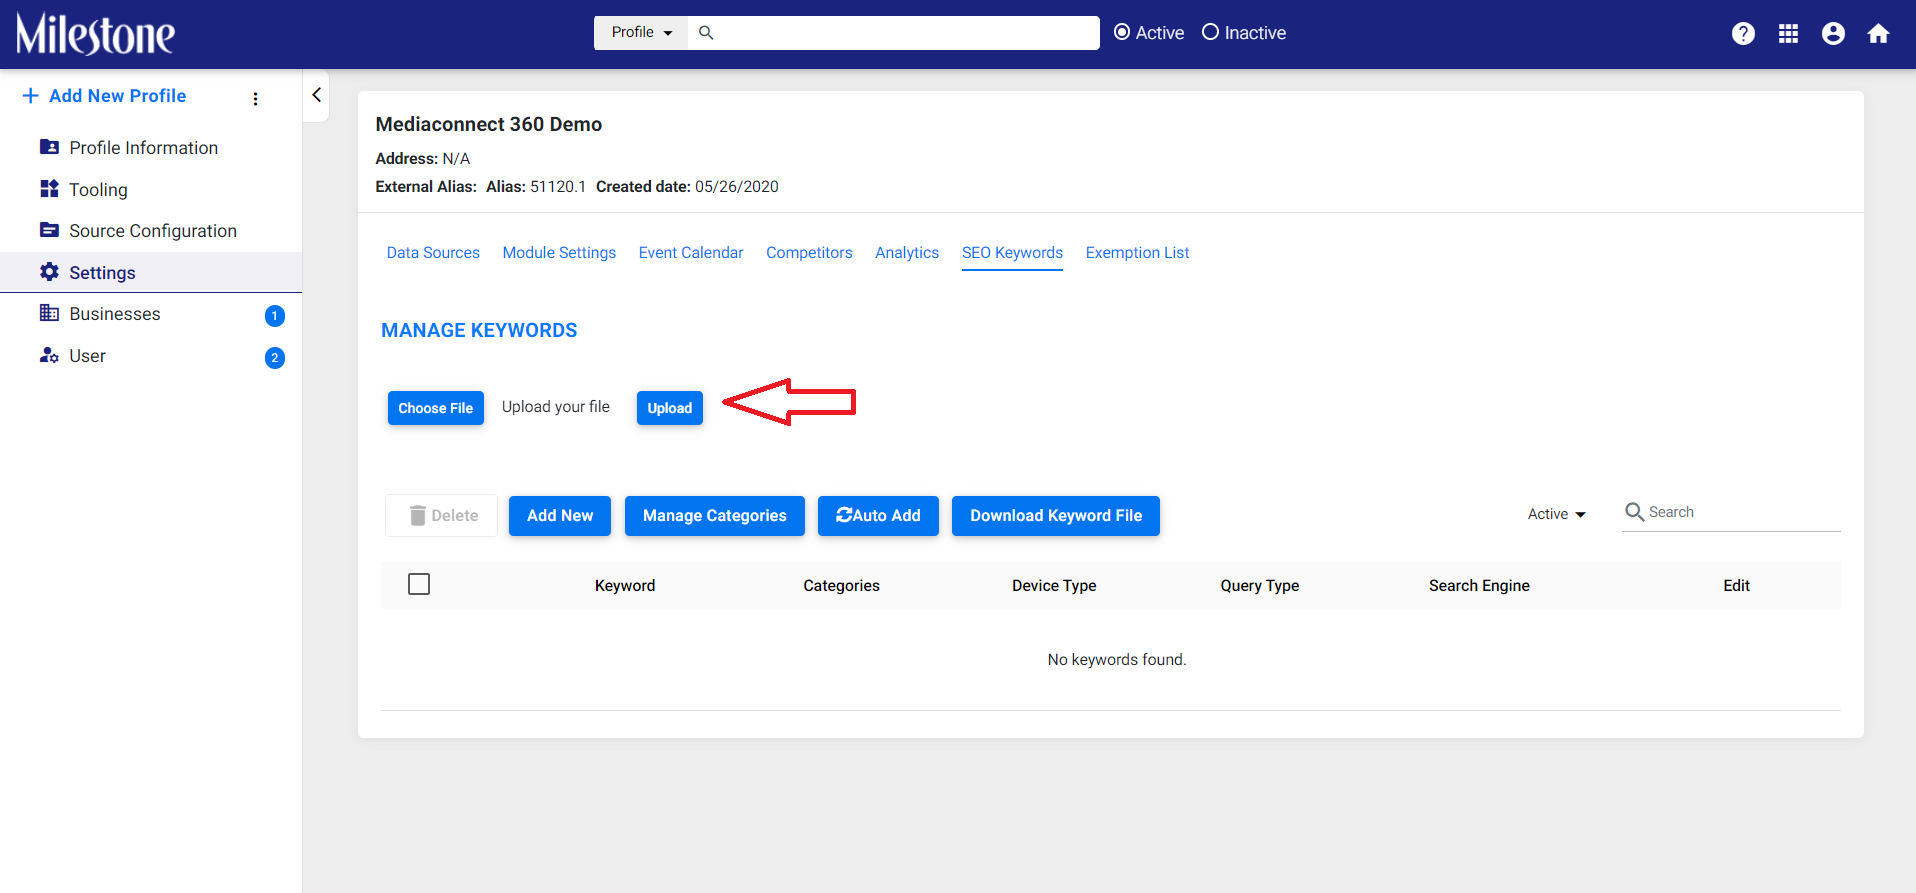Screen dimensions: 1916x893
Task: Switch to the Exemption List tab
Action: coord(1137,253)
